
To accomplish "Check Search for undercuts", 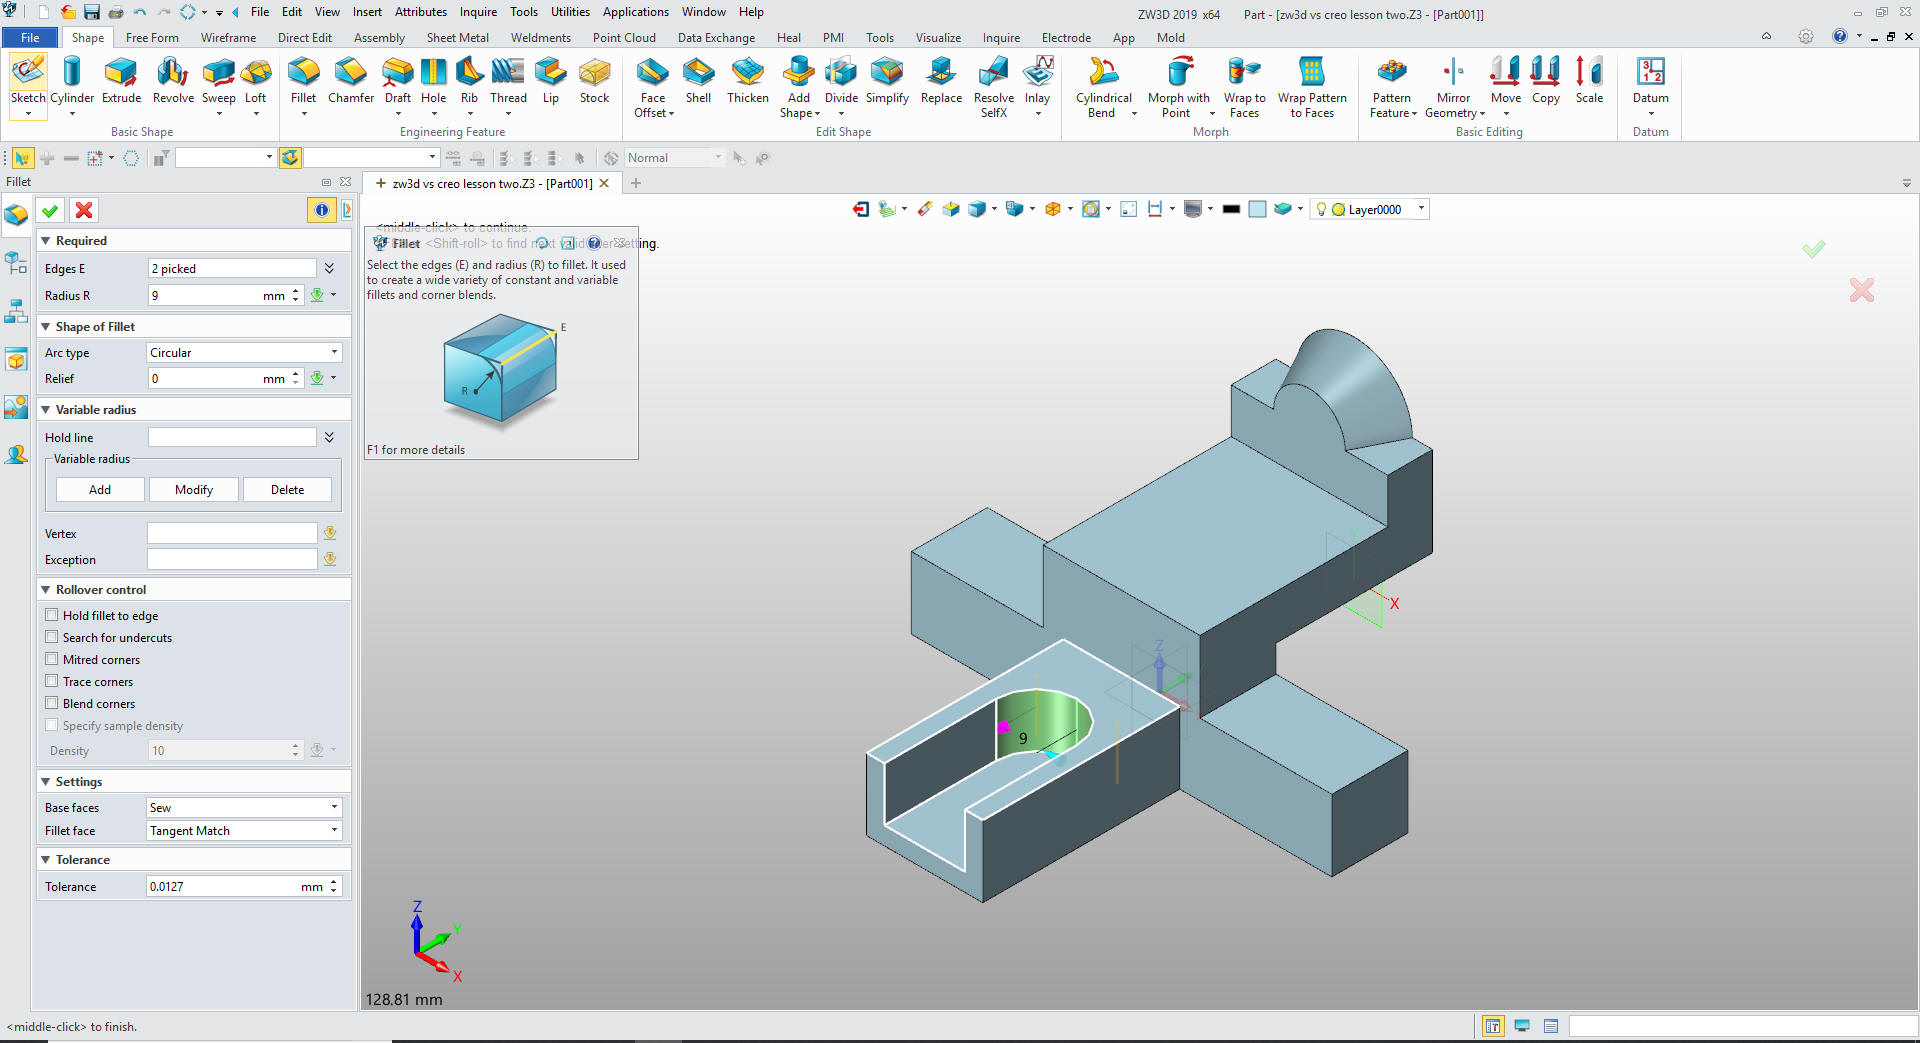I will click(52, 637).
